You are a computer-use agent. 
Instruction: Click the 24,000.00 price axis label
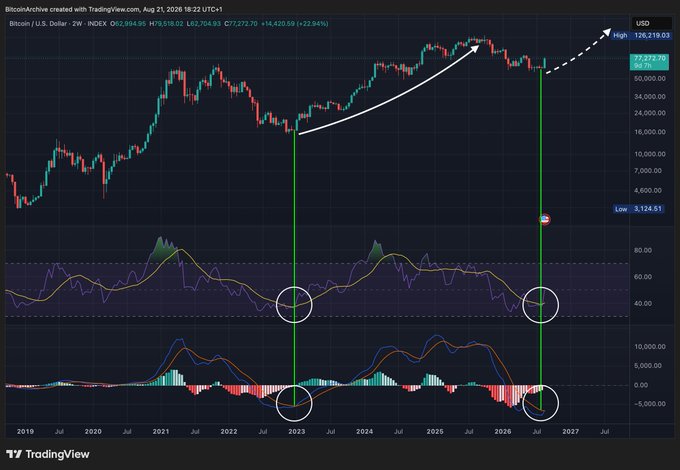pos(650,113)
